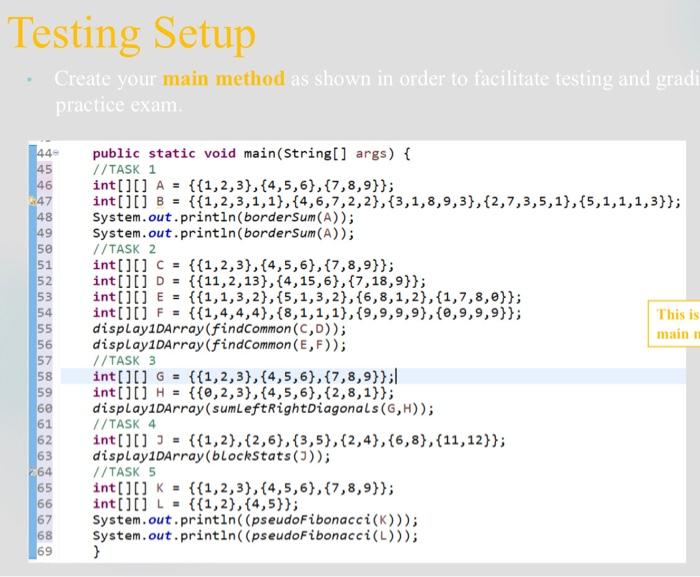The height and width of the screenshot is (577, 700).
Task: Click the sumLeftRightDiagonals(G,H) call
Action: pos(263,409)
